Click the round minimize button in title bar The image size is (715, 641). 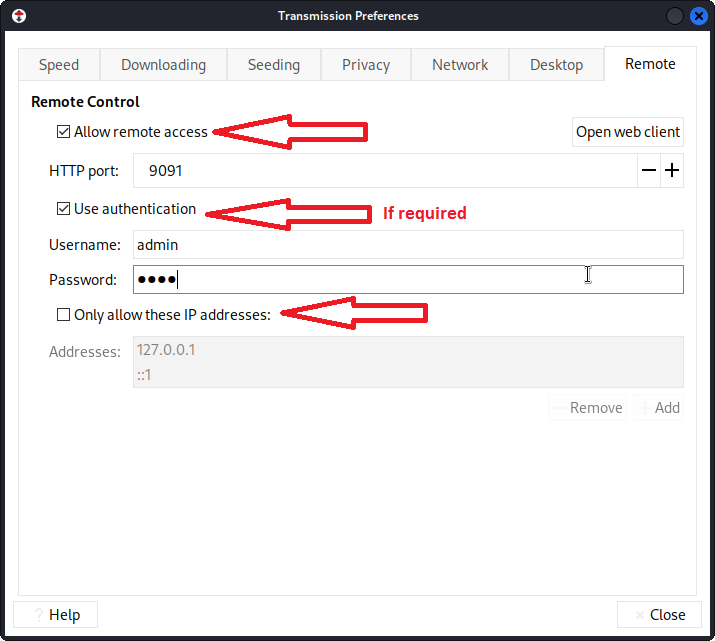coord(675,16)
